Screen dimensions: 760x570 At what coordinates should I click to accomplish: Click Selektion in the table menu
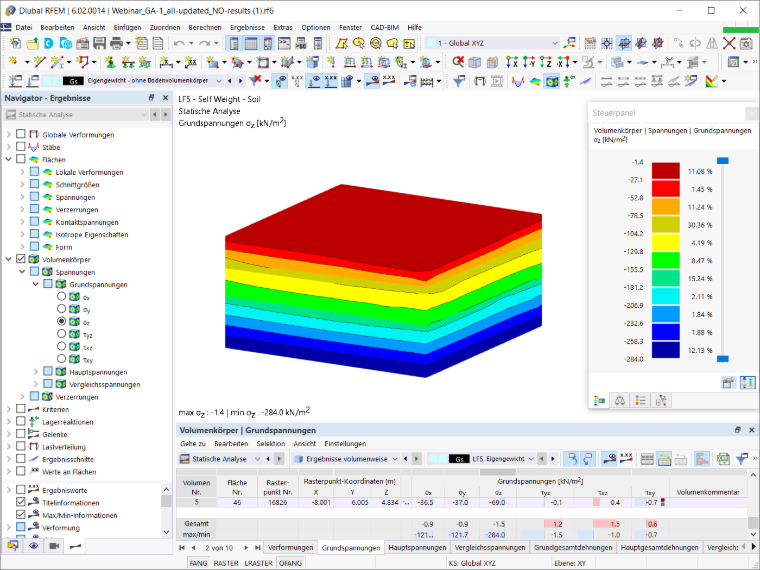(x=271, y=443)
